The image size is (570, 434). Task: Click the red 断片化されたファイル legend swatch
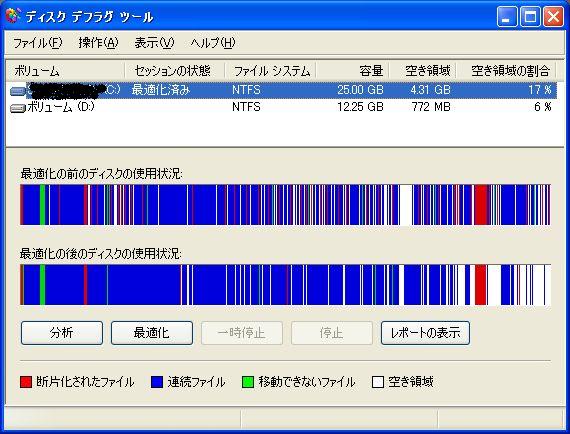(x=26, y=382)
